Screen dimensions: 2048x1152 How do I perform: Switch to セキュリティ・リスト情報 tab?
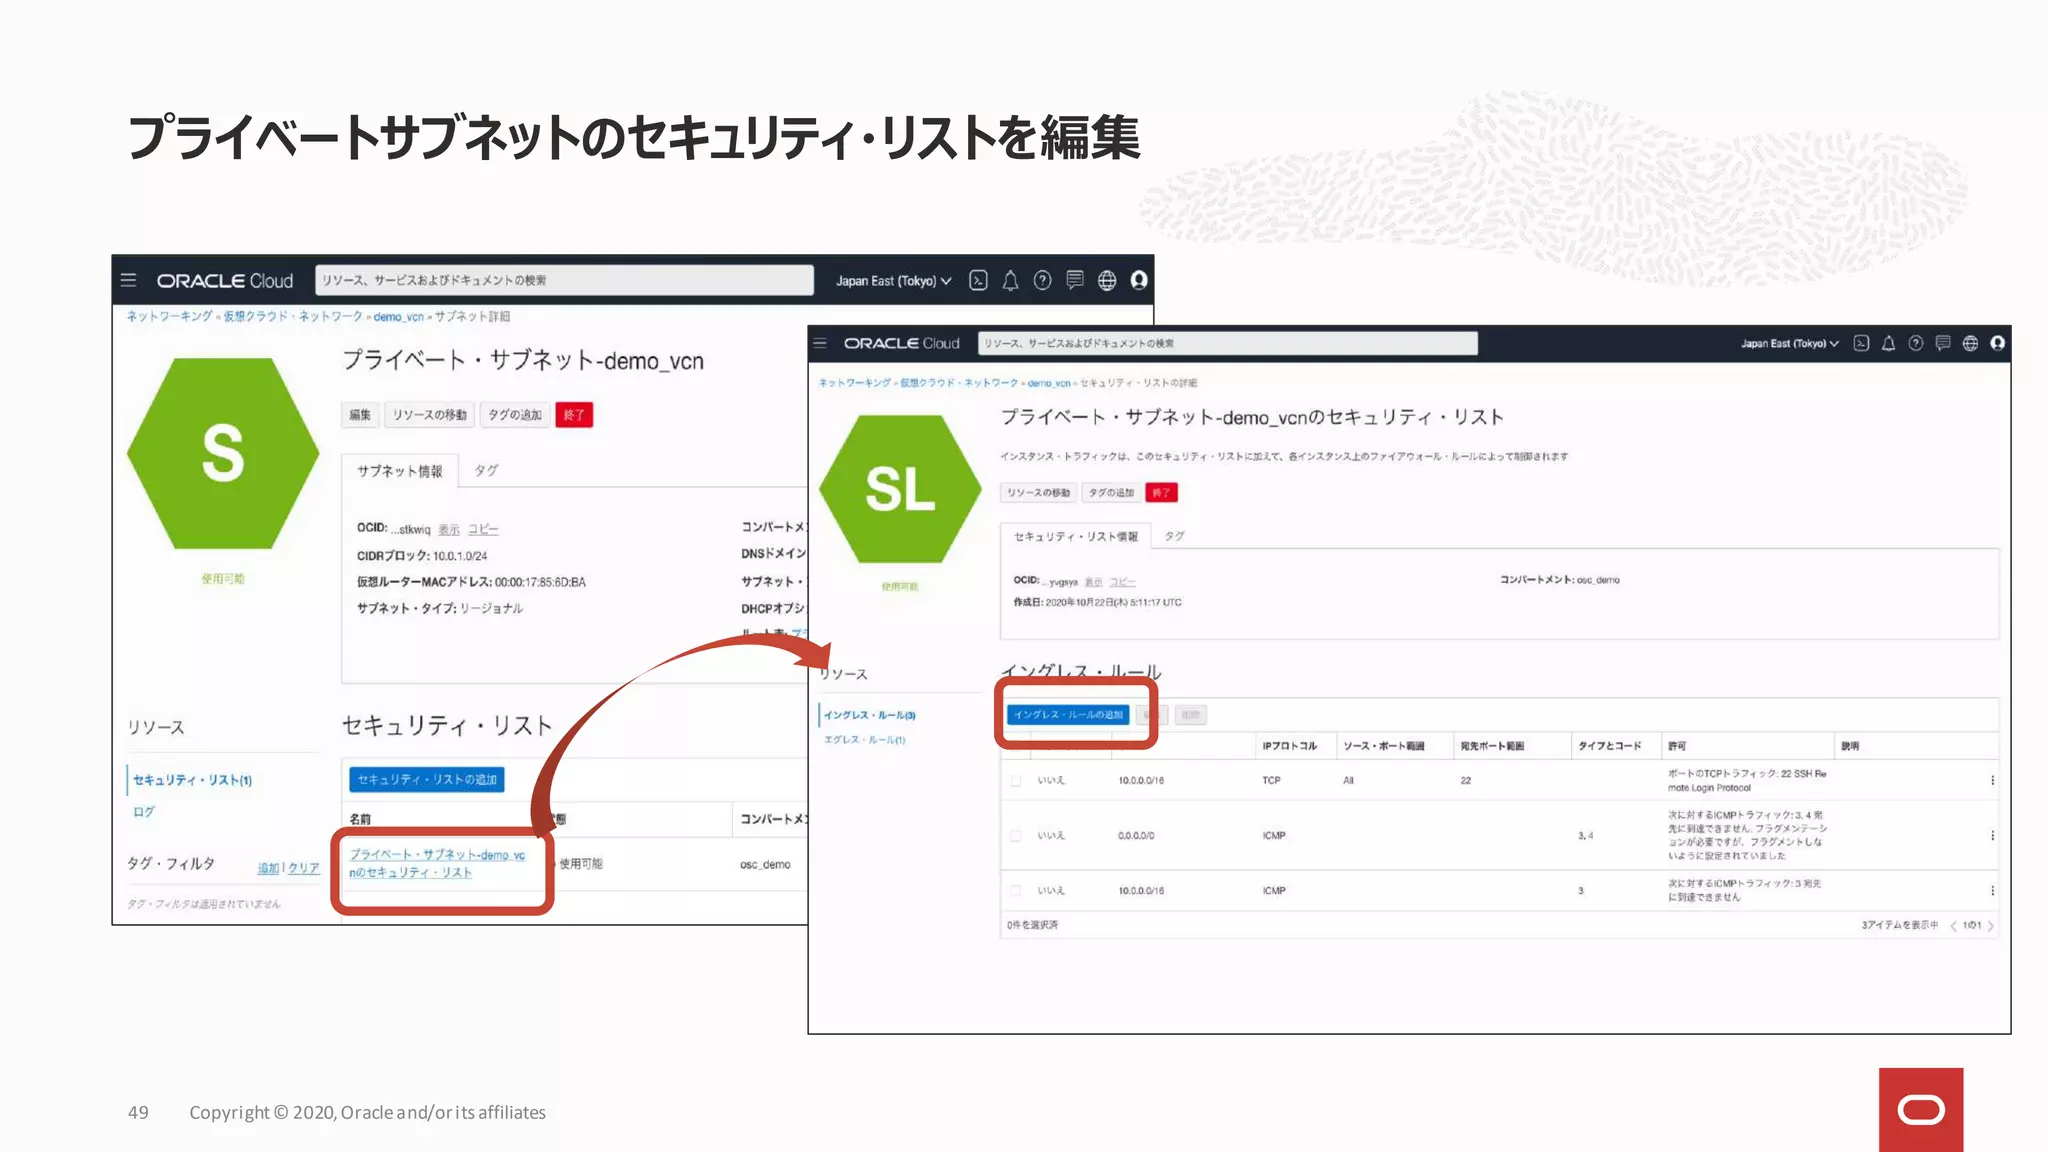(1076, 537)
